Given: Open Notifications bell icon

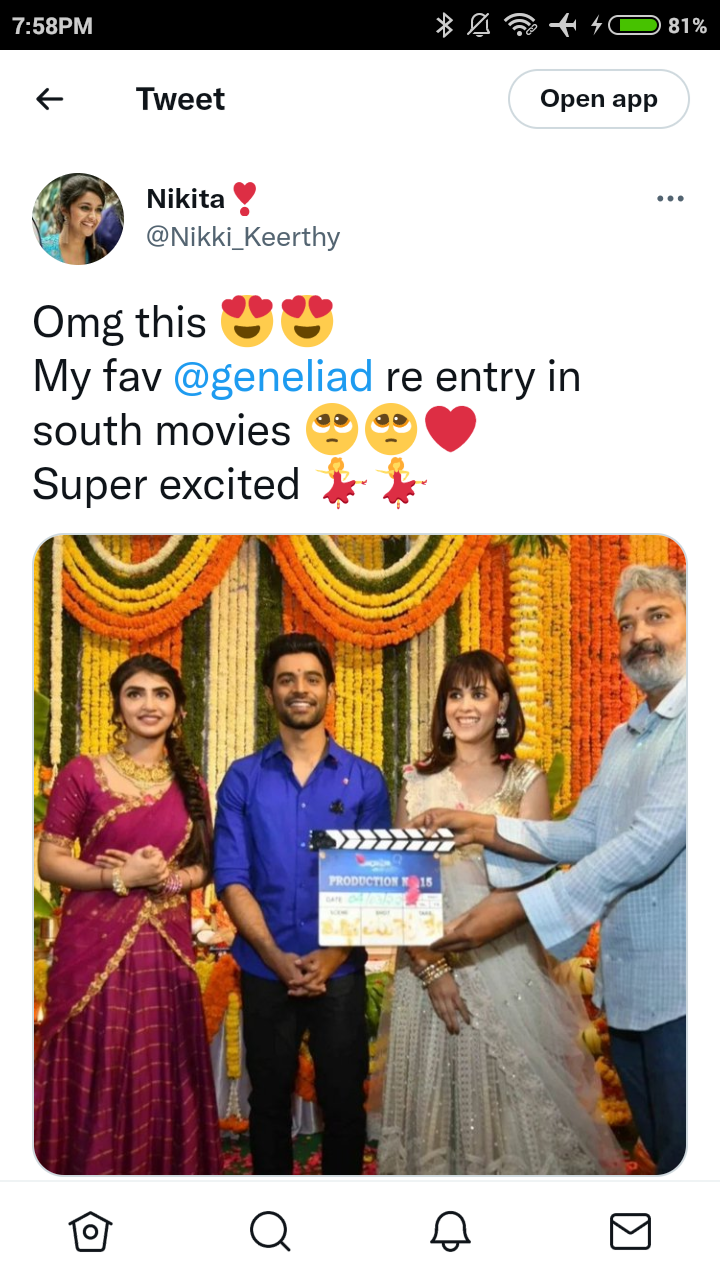Looking at the screenshot, I should coord(450,1231).
